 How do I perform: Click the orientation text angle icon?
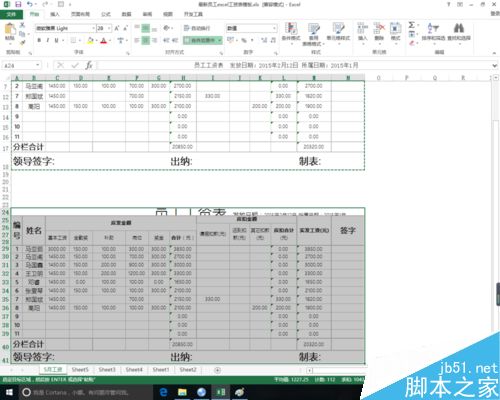tap(167, 28)
